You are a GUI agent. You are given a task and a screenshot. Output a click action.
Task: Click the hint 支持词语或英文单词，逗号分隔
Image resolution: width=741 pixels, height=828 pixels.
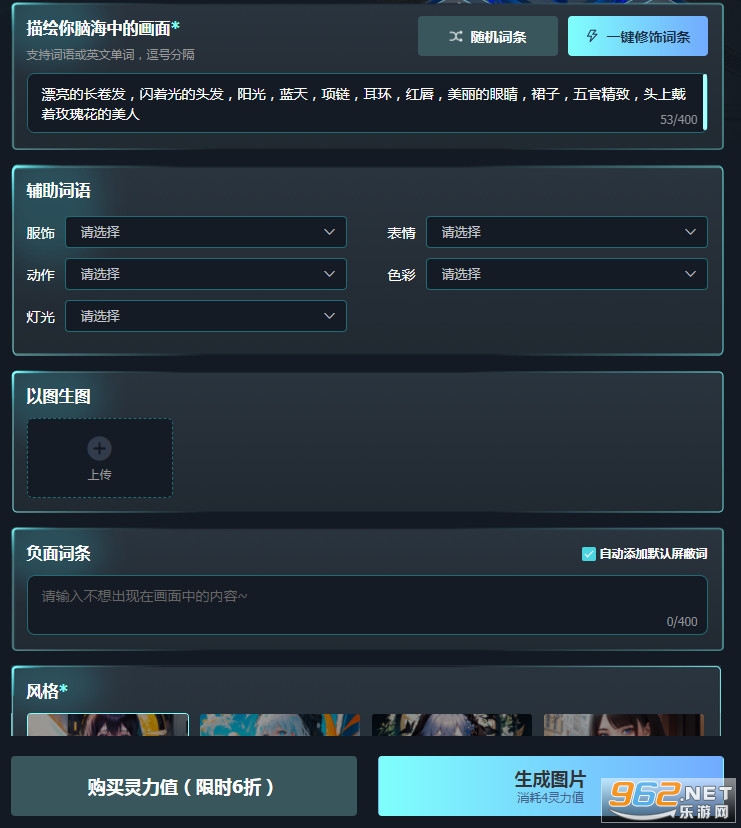point(110,55)
